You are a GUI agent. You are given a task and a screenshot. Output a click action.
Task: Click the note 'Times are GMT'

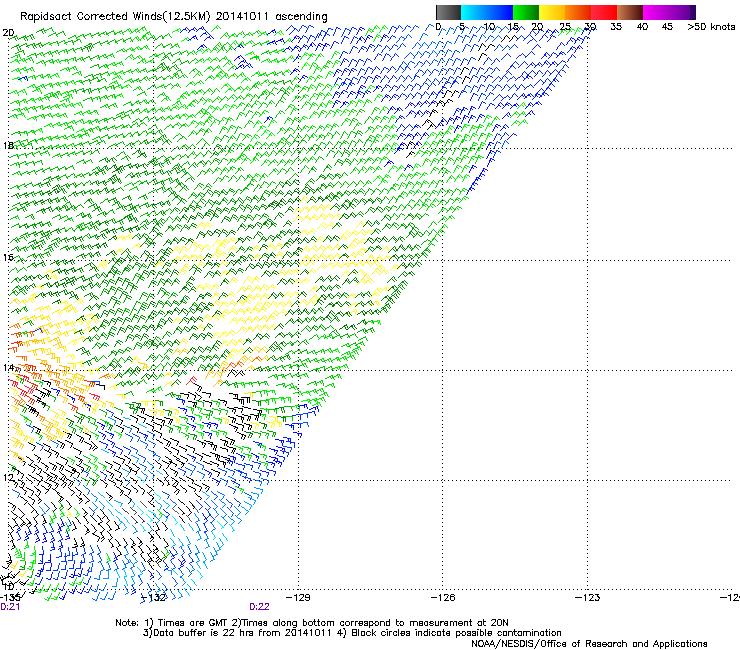(x=192, y=623)
